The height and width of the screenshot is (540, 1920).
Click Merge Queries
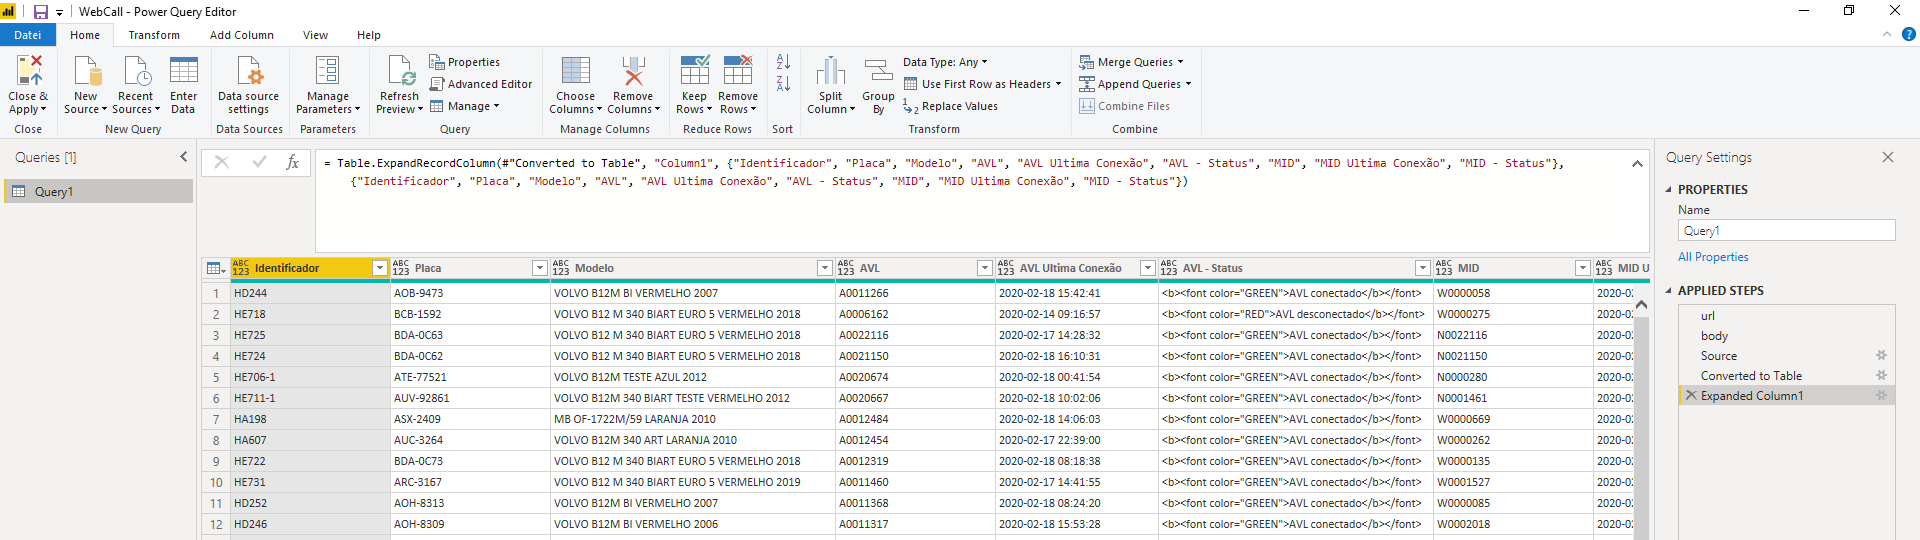[1131, 62]
